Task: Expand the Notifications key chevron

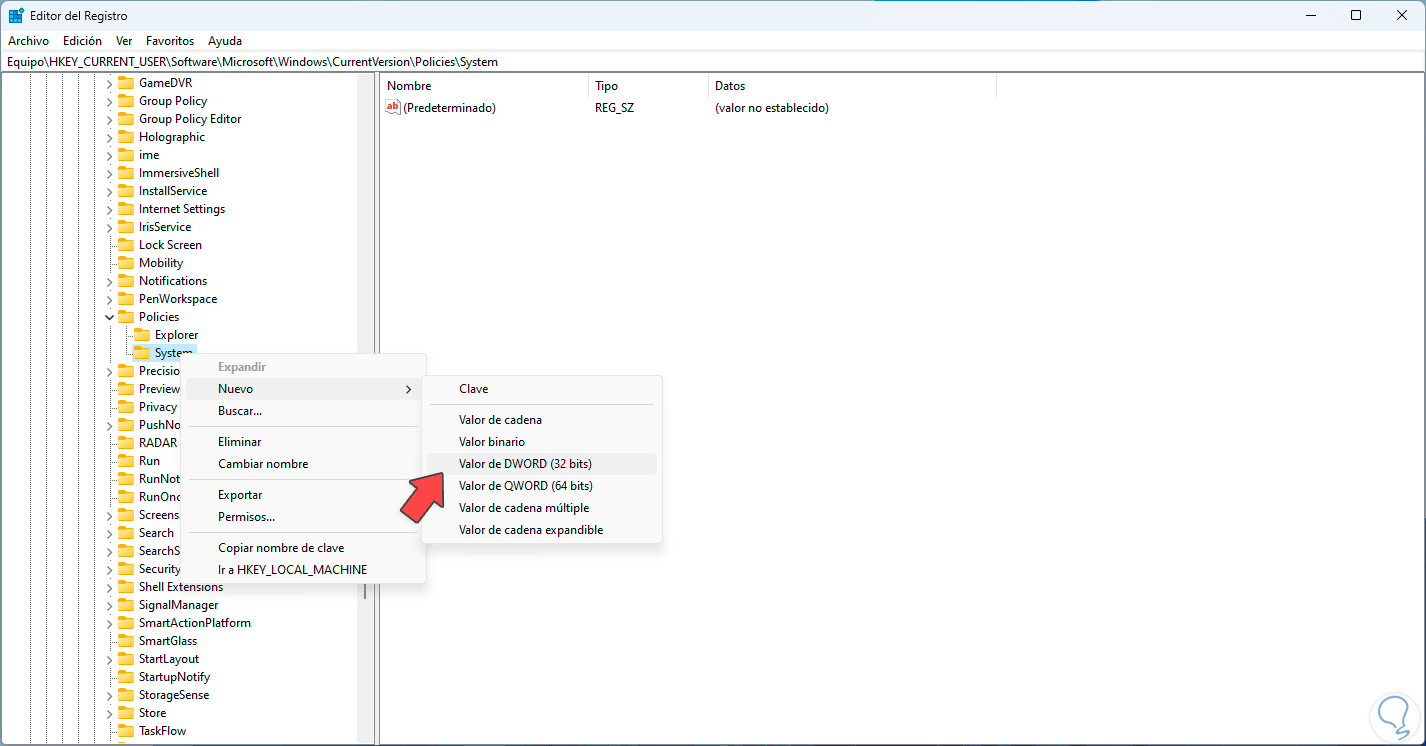Action: (x=110, y=281)
